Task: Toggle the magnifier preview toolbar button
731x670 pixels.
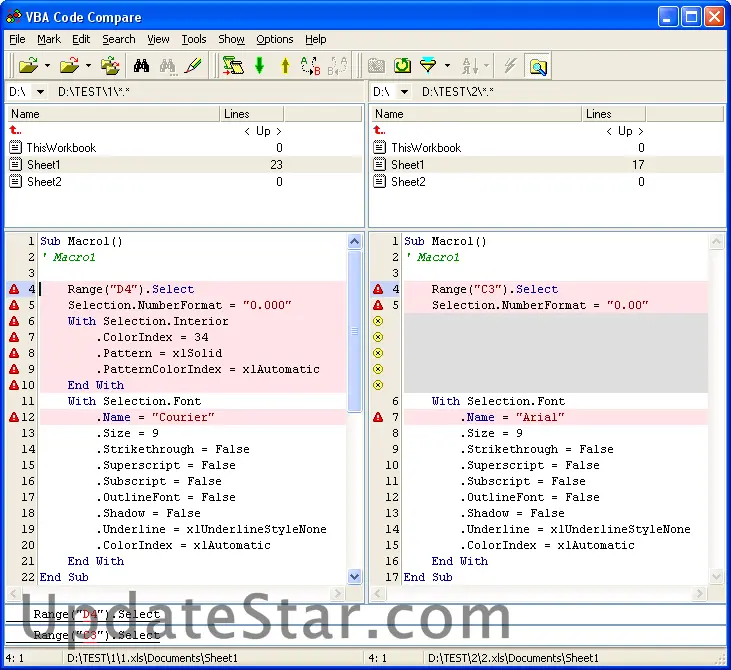Action: coord(538,66)
